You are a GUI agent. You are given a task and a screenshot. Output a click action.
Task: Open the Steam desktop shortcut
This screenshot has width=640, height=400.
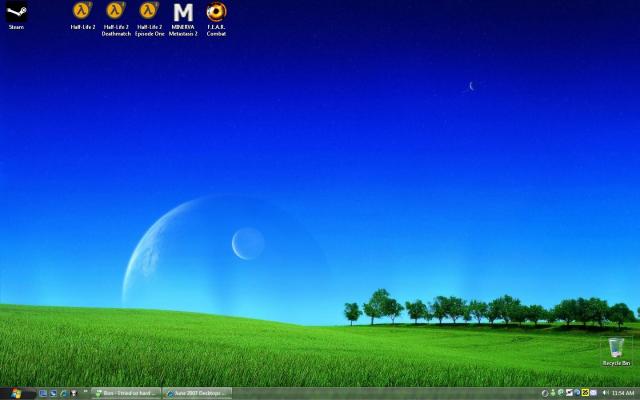[x=16, y=16]
